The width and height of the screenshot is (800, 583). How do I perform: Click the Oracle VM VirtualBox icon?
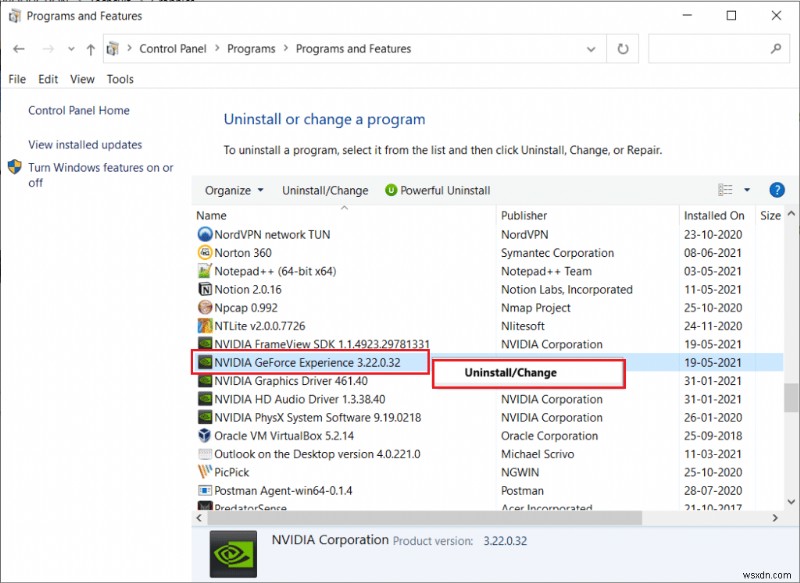pyautogui.click(x=205, y=436)
